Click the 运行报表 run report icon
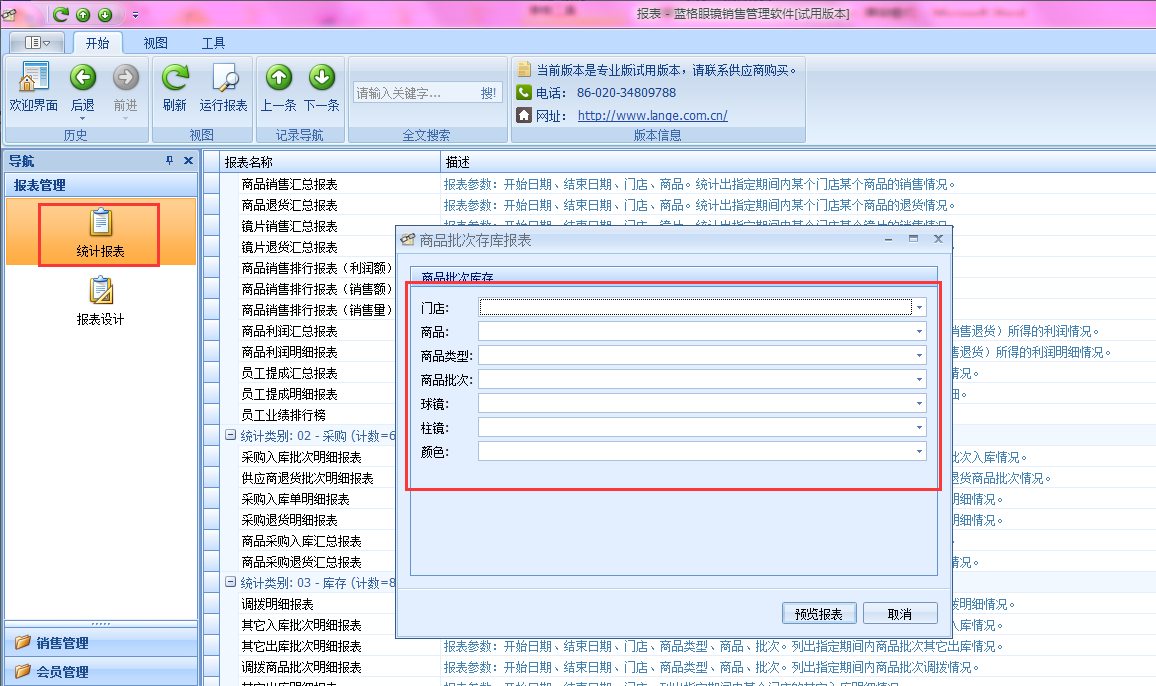This screenshot has height=686, width=1156. [x=223, y=79]
